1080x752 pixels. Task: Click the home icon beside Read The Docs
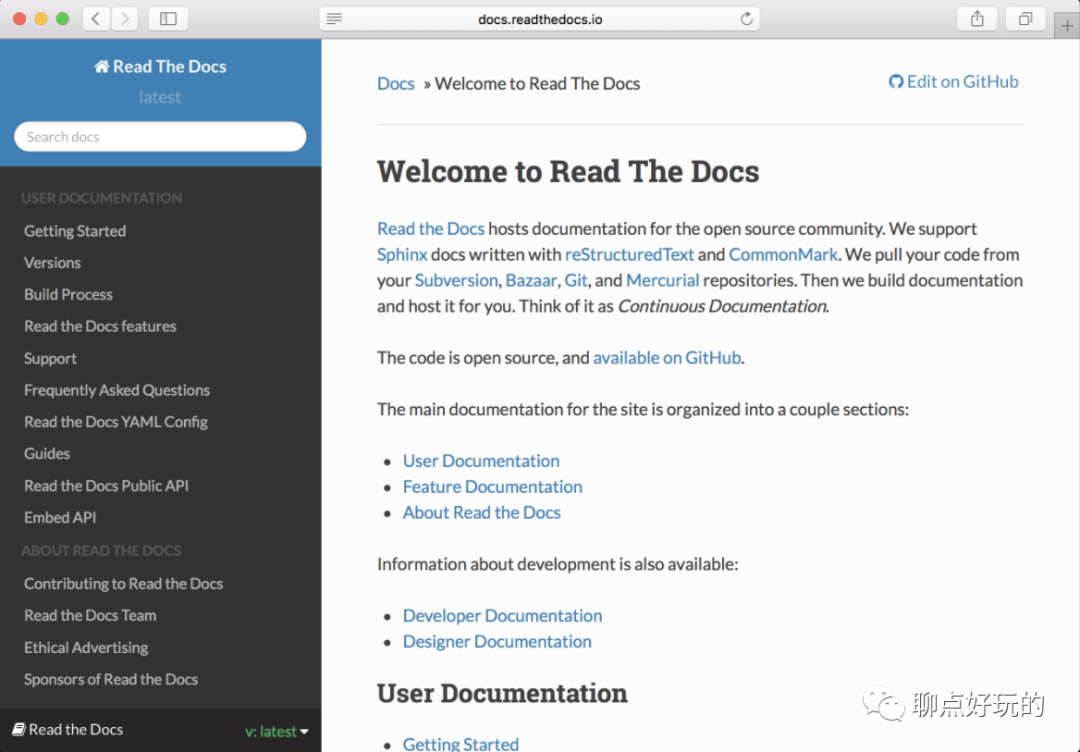pyautogui.click(x=102, y=66)
